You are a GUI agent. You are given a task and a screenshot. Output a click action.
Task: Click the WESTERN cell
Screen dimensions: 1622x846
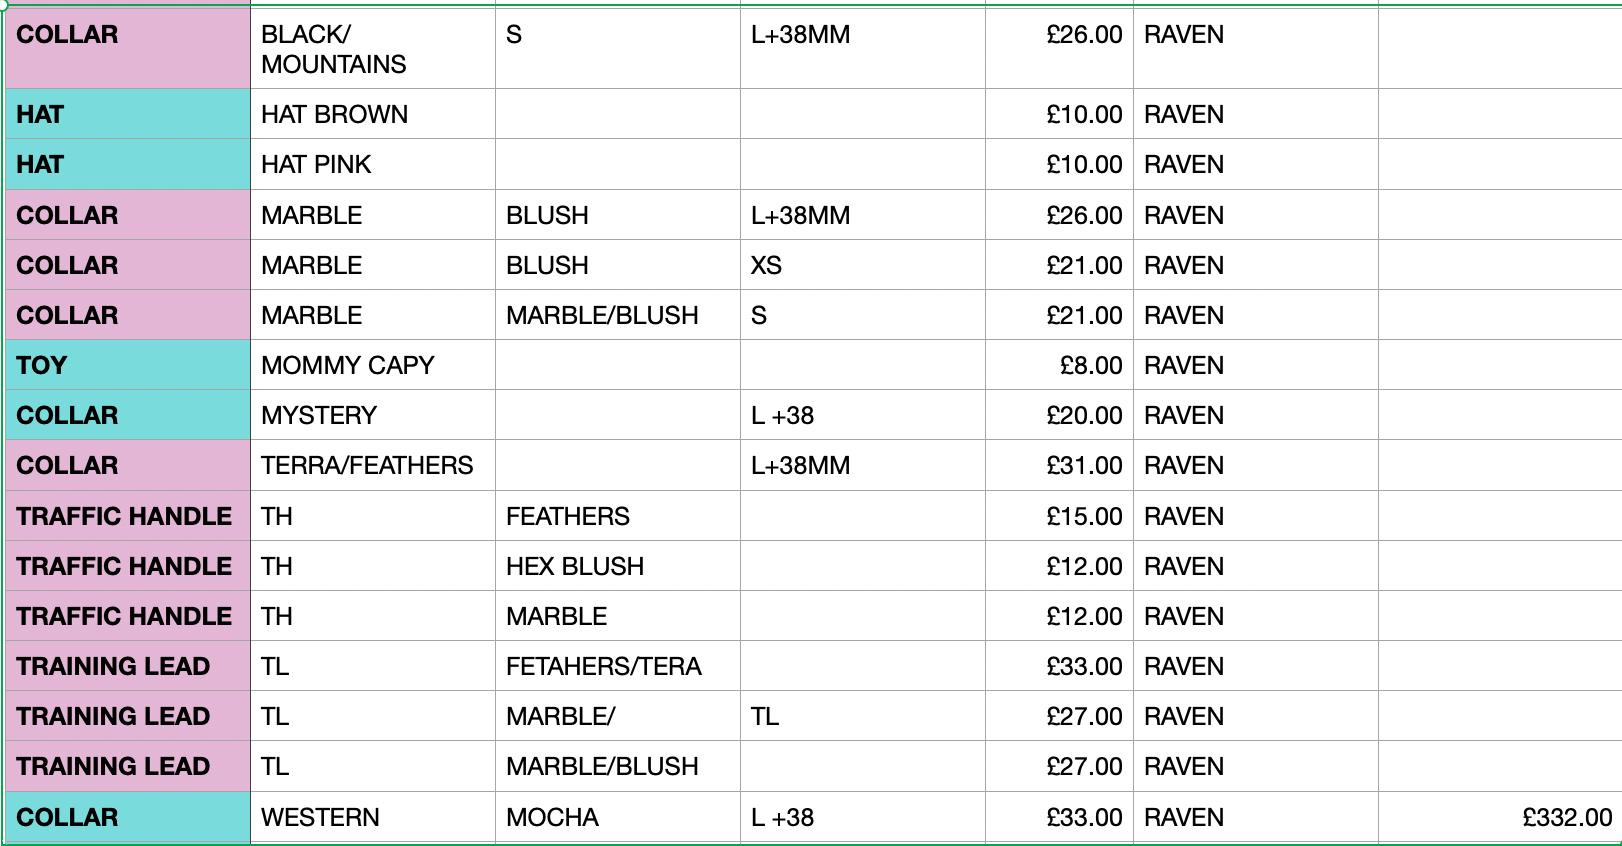(372, 817)
